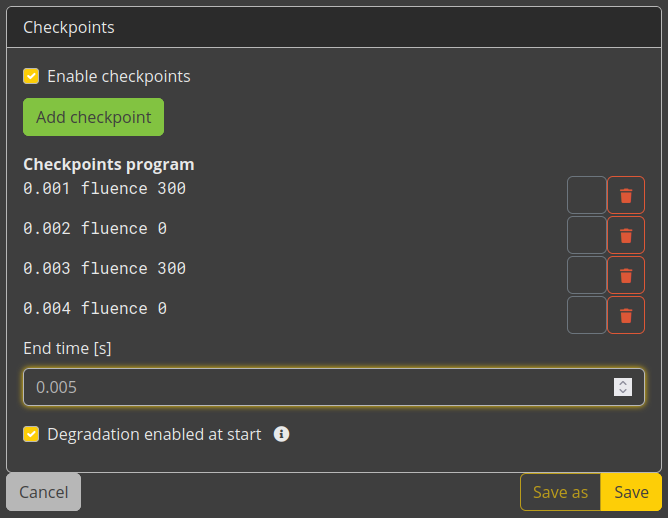This screenshot has width=668, height=518.
Task: Toggle the Enable checkpoints checkbox
Action: click(x=31, y=76)
